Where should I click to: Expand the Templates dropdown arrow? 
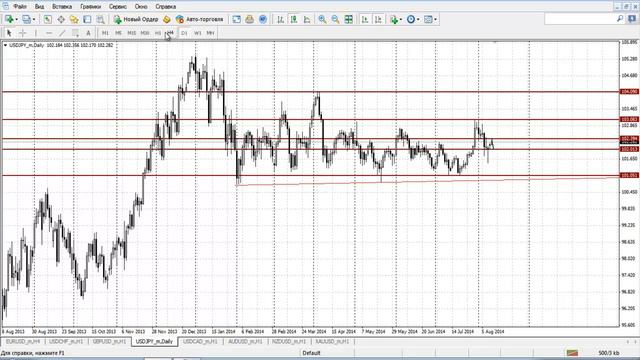435,19
